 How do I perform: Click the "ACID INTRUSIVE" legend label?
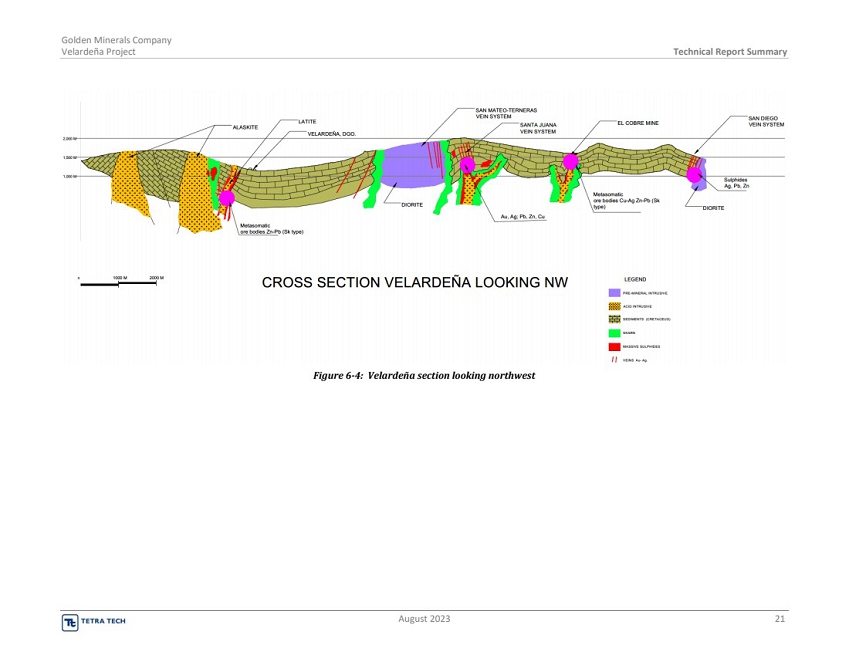point(637,306)
